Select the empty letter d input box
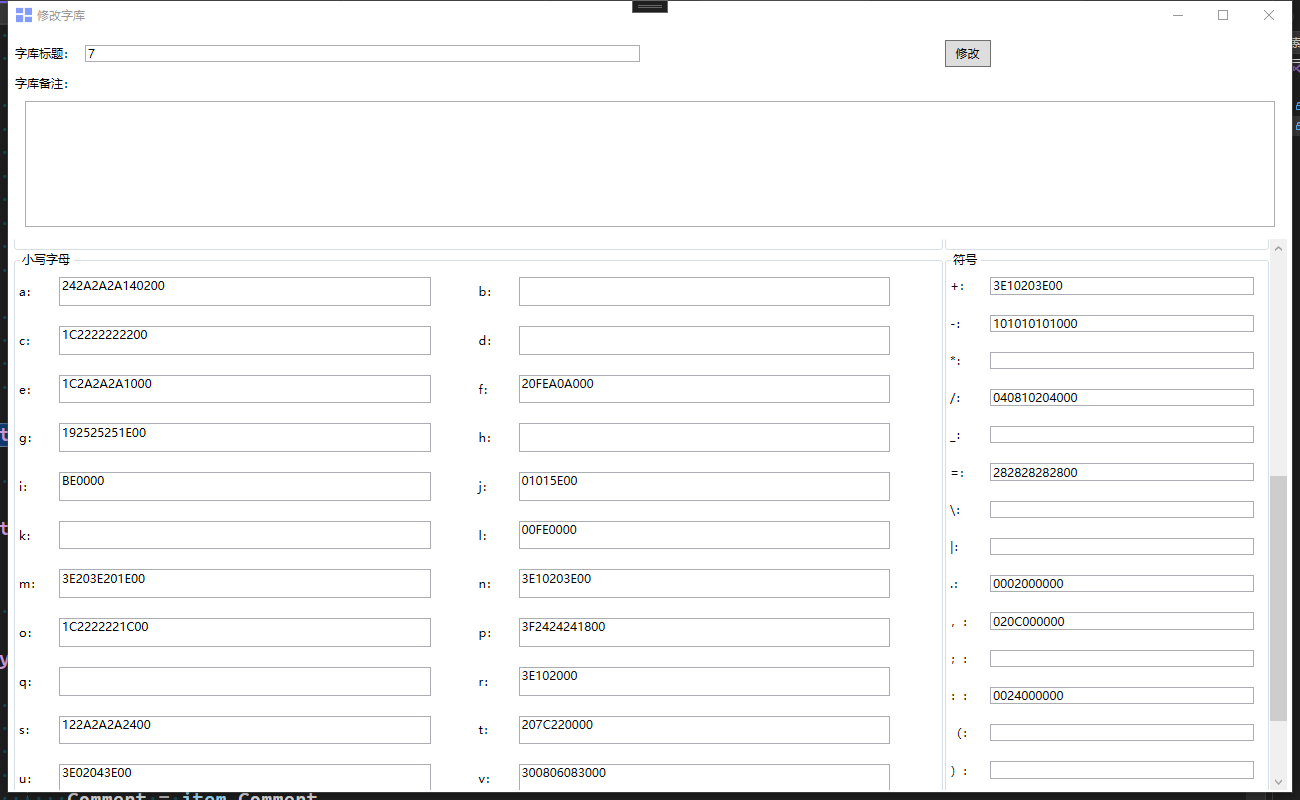 click(704, 340)
